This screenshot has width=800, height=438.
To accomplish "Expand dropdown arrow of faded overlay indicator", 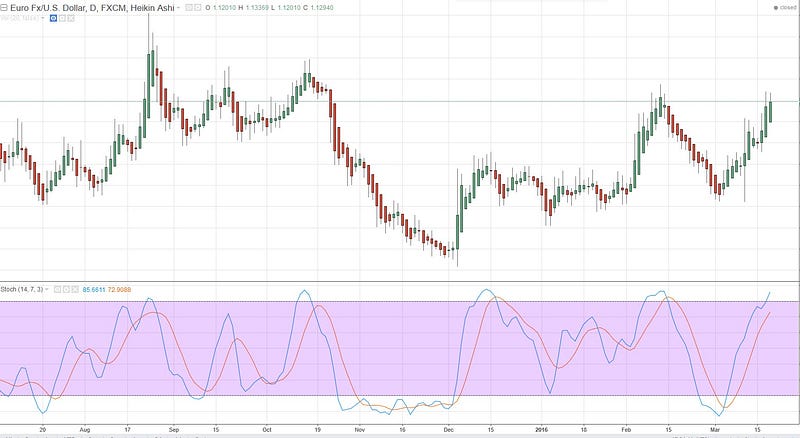I will (43, 18).
